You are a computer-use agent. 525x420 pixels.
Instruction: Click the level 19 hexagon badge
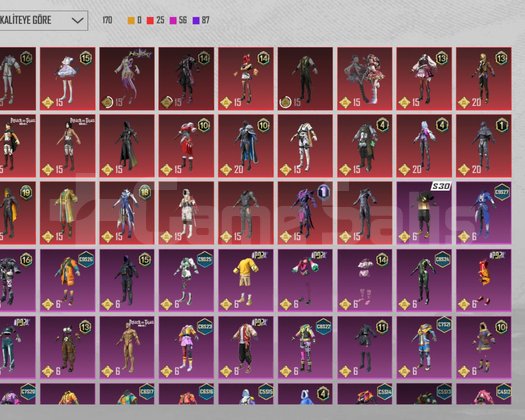click(x=26, y=192)
